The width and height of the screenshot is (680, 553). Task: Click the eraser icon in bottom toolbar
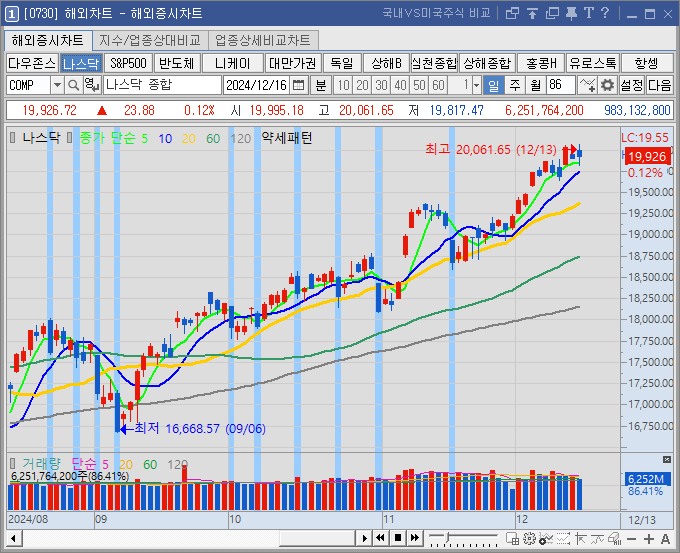tap(615, 539)
